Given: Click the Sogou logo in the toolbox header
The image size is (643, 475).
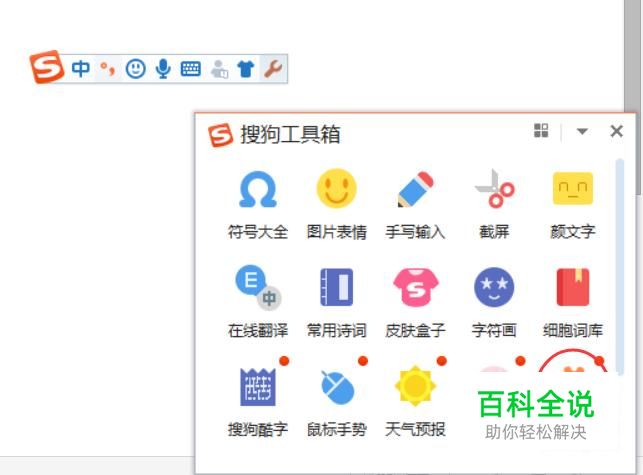Looking at the screenshot, I should (x=221, y=135).
